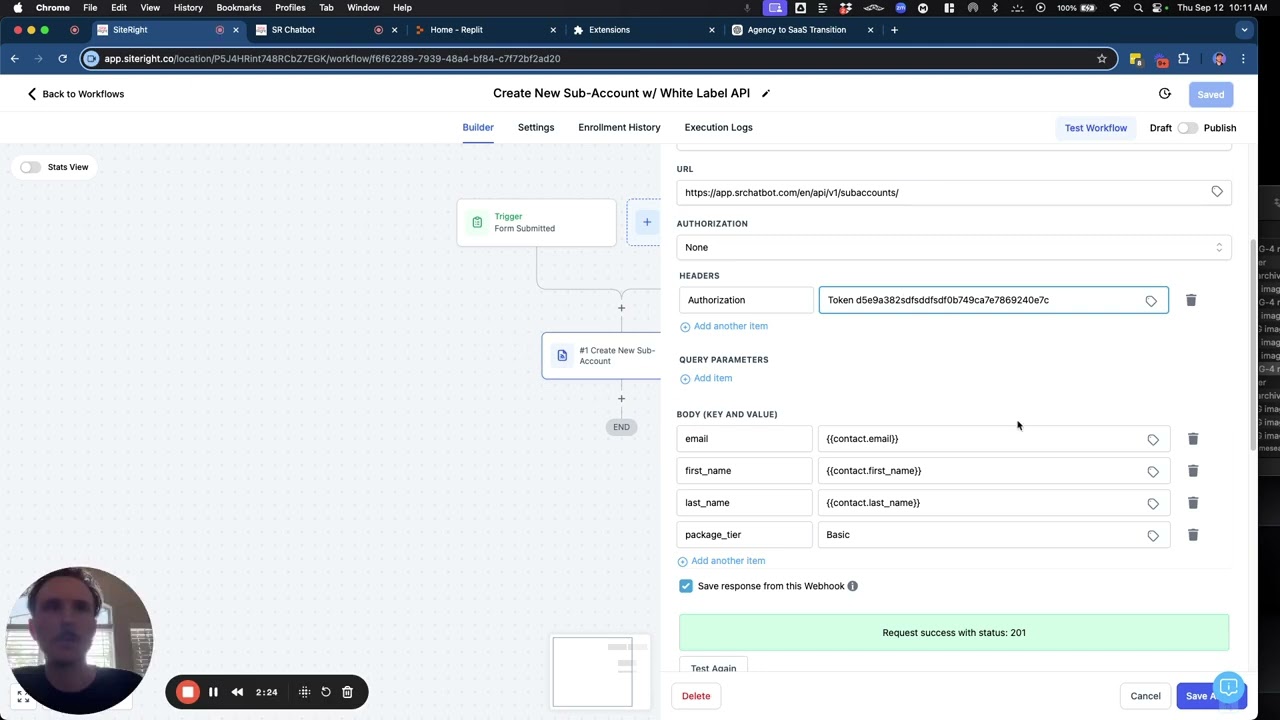Click the pencil icon beside workflow title
This screenshot has width=1280, height=720.
pos(766,94)
